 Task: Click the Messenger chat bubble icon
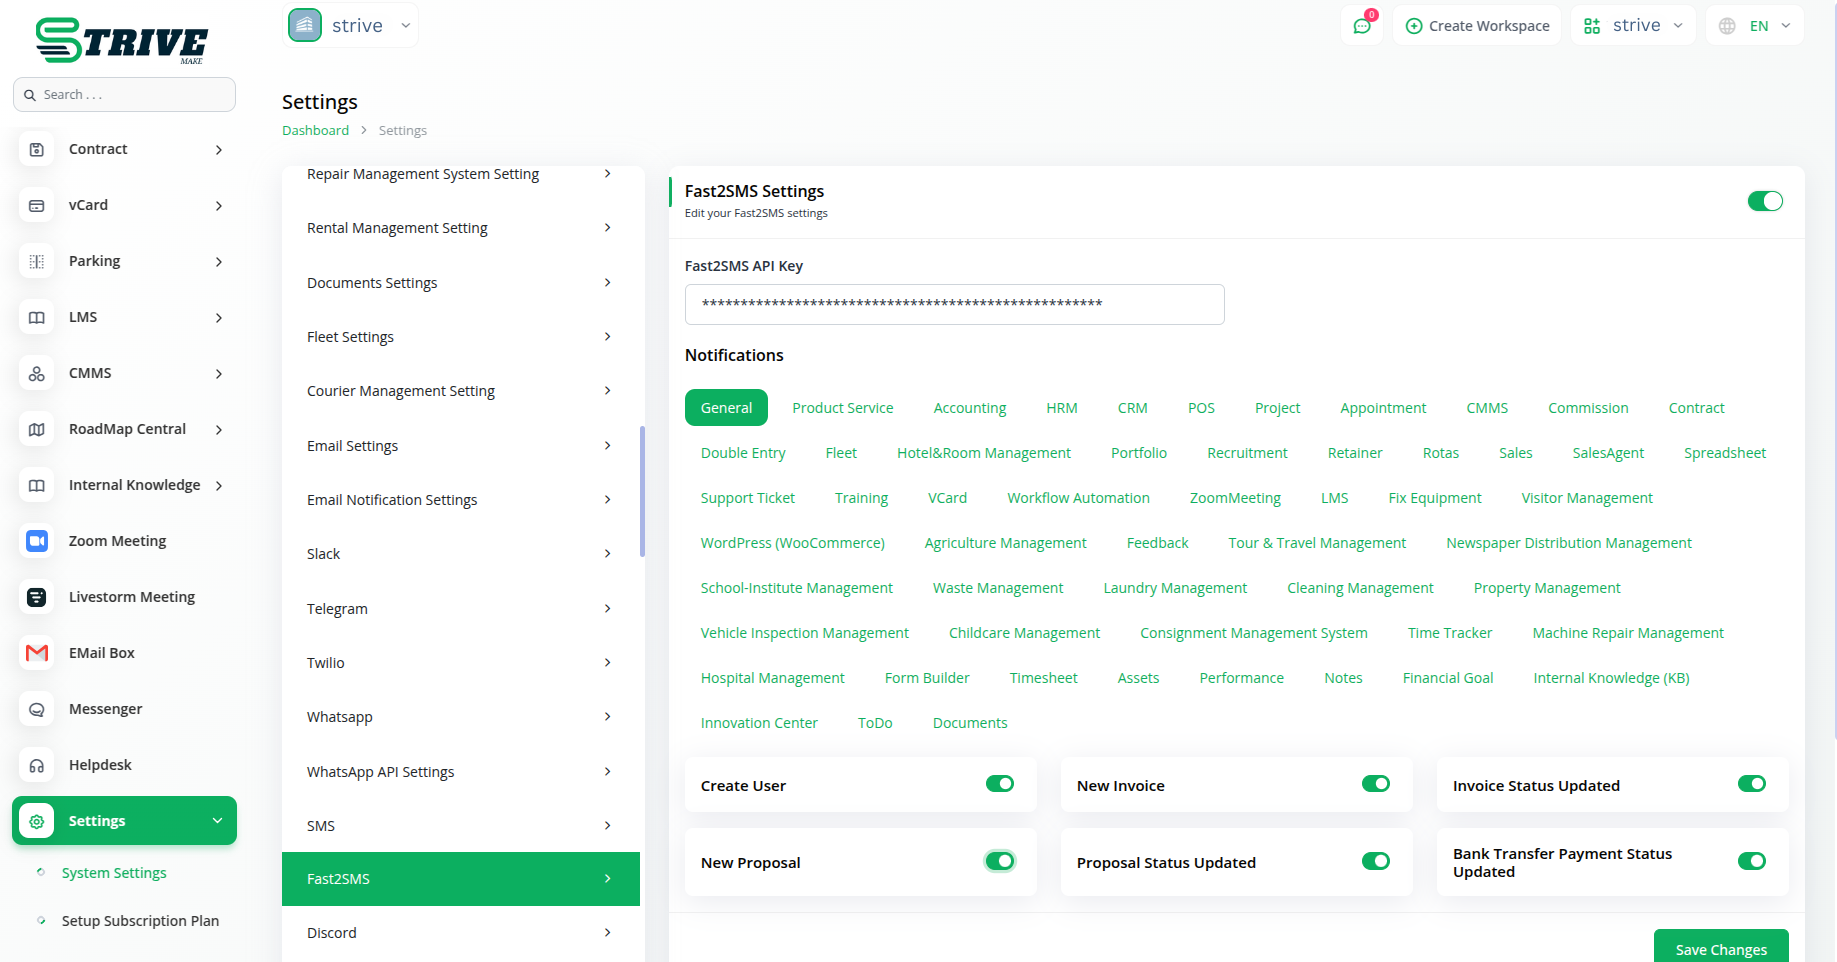(x=37, y=709)
